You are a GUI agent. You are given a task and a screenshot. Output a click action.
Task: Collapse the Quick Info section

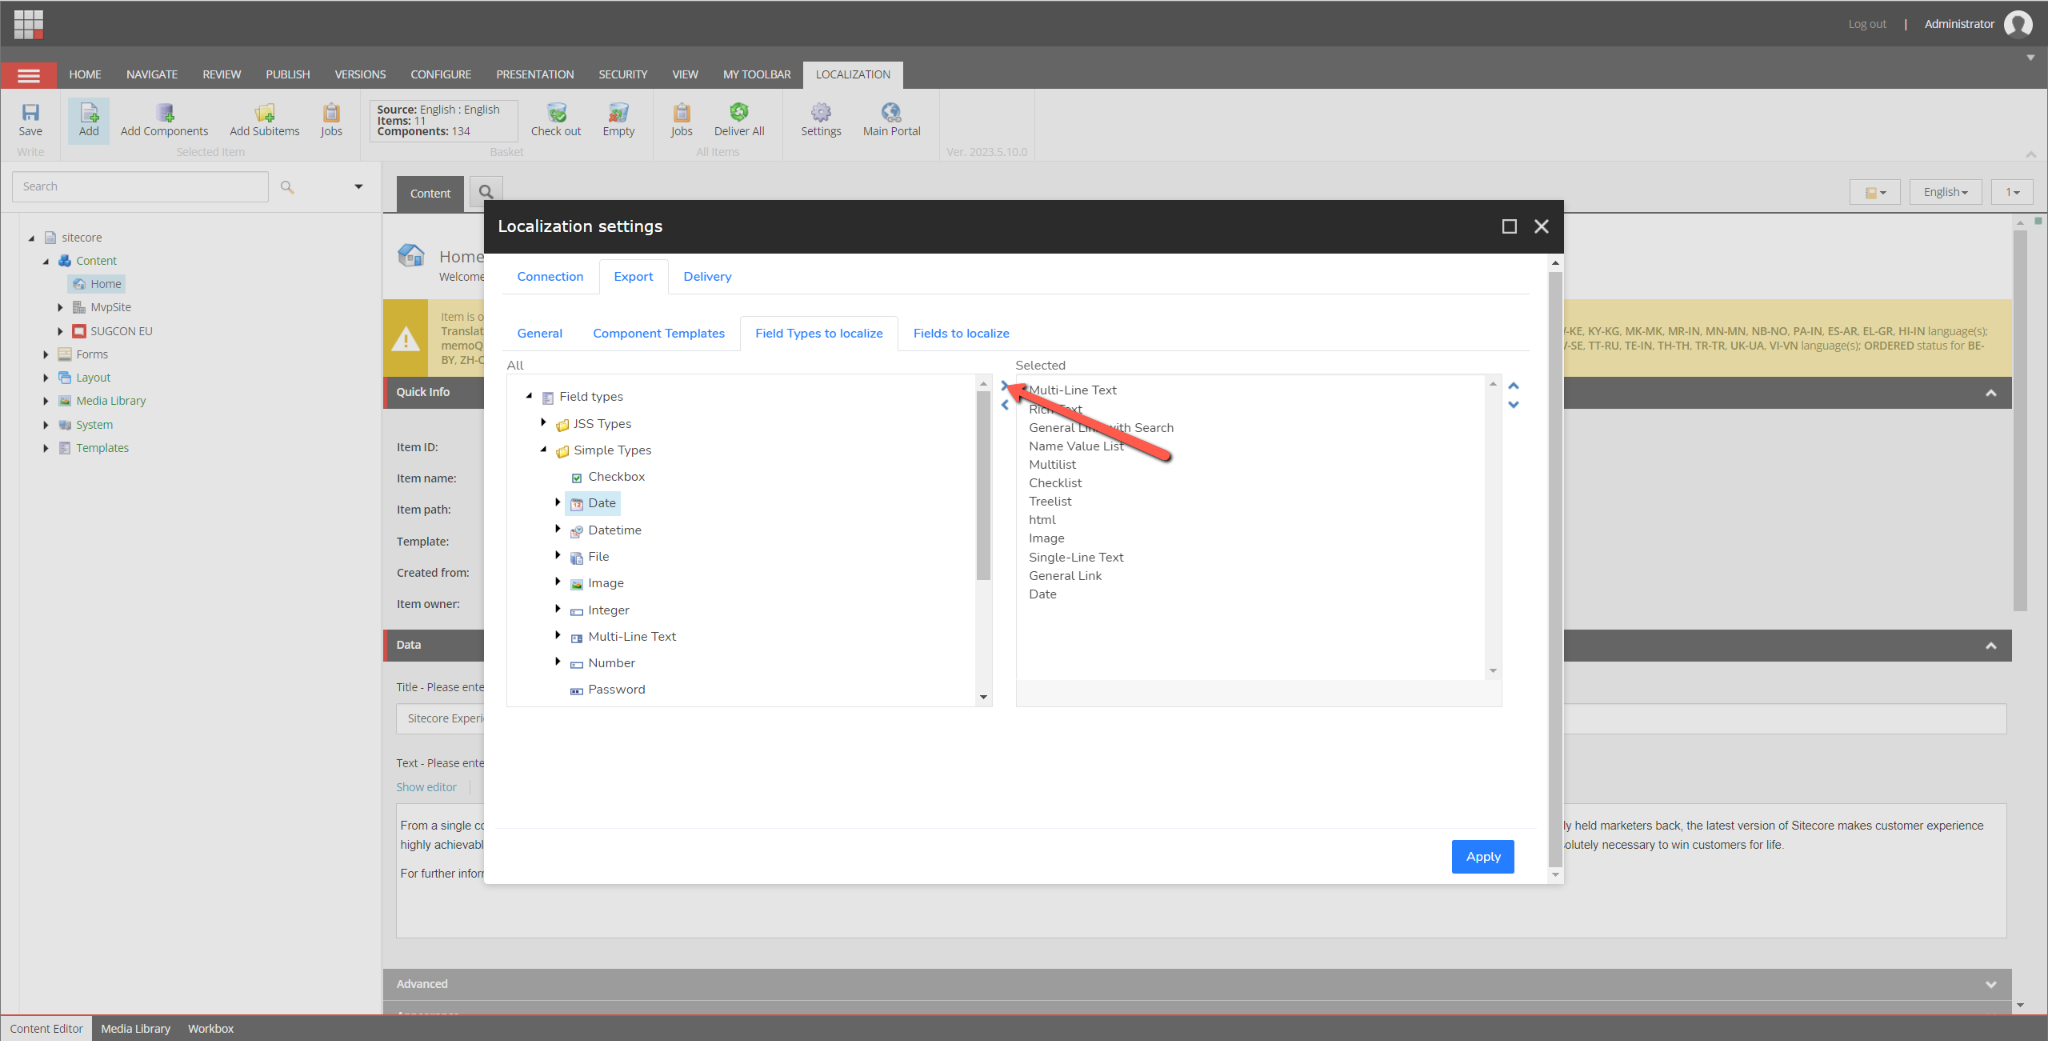[x=1990, y=393]
